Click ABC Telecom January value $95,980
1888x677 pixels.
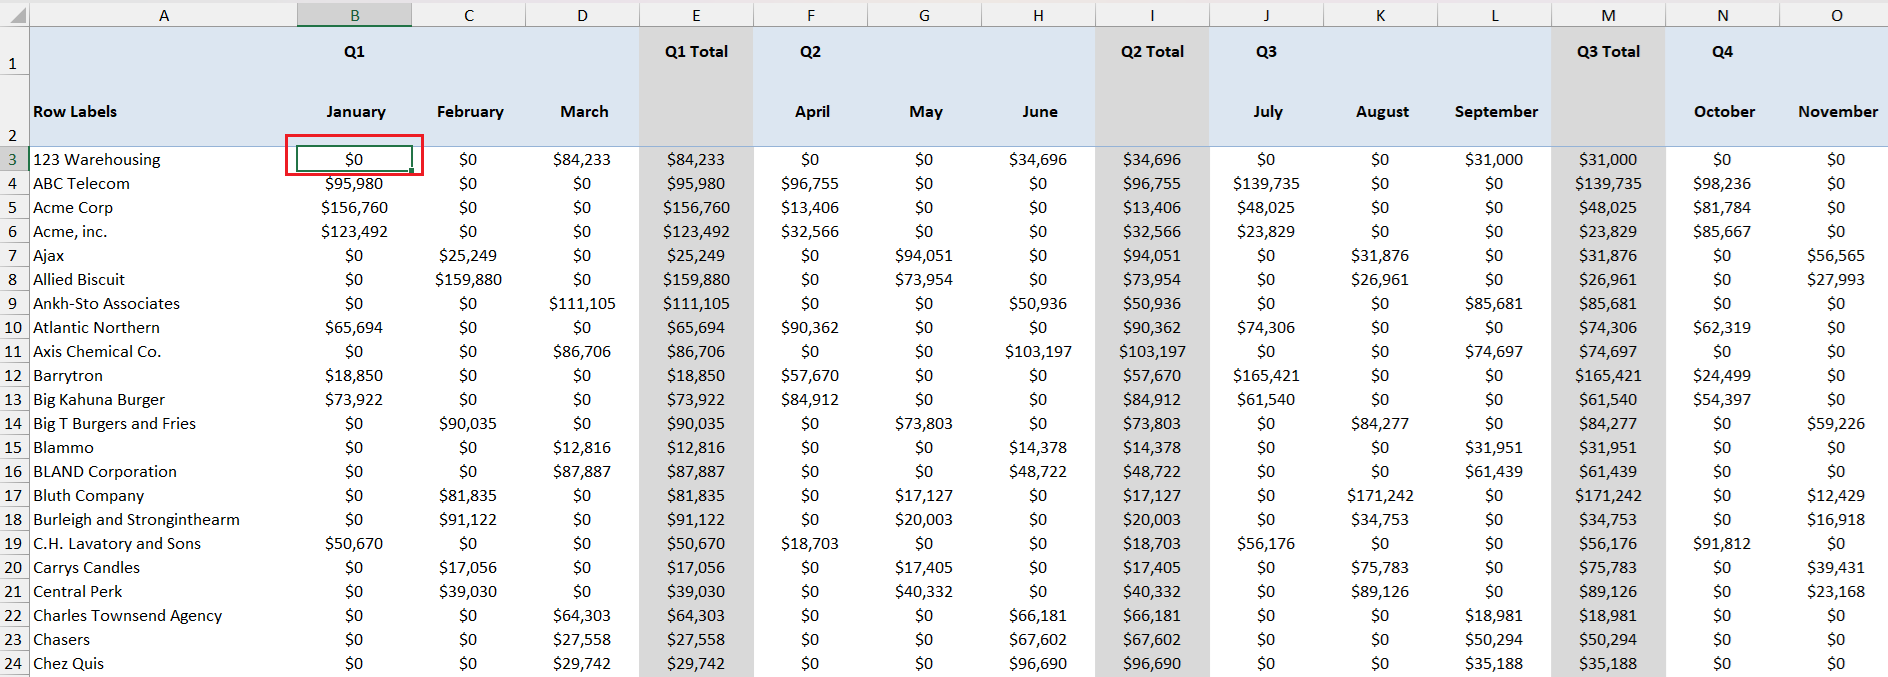(354, 183)
